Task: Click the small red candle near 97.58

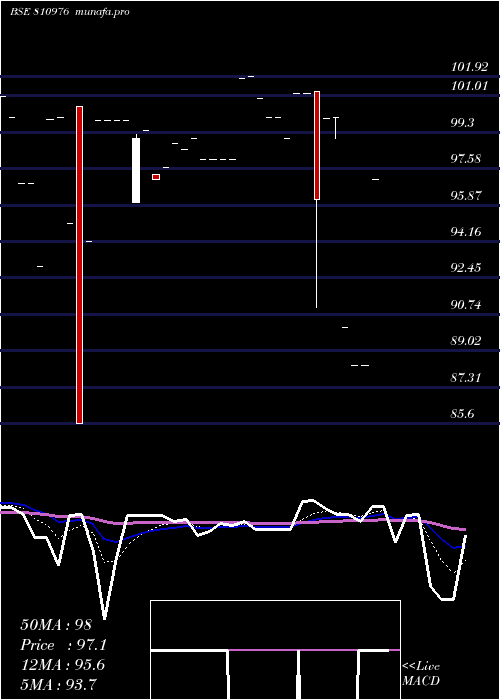Action: coord(156,177)
